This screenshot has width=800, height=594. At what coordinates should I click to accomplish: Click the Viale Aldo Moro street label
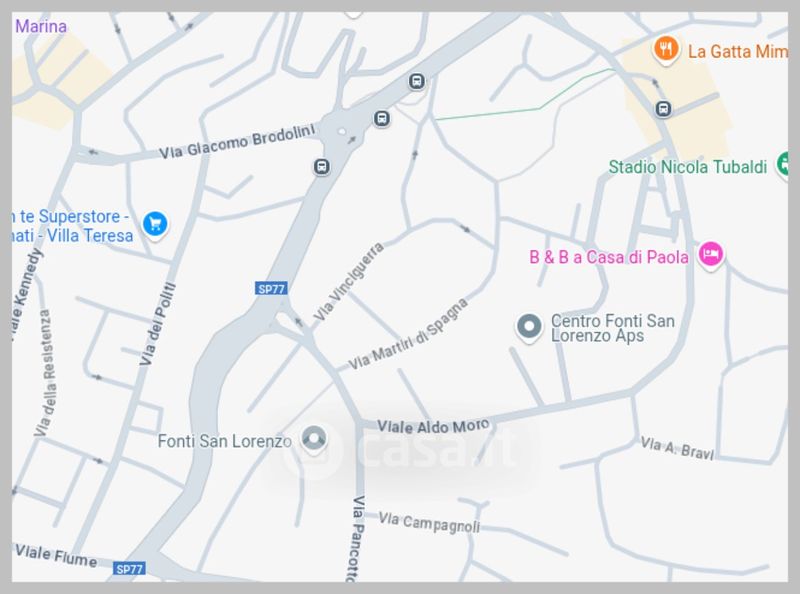433,427
